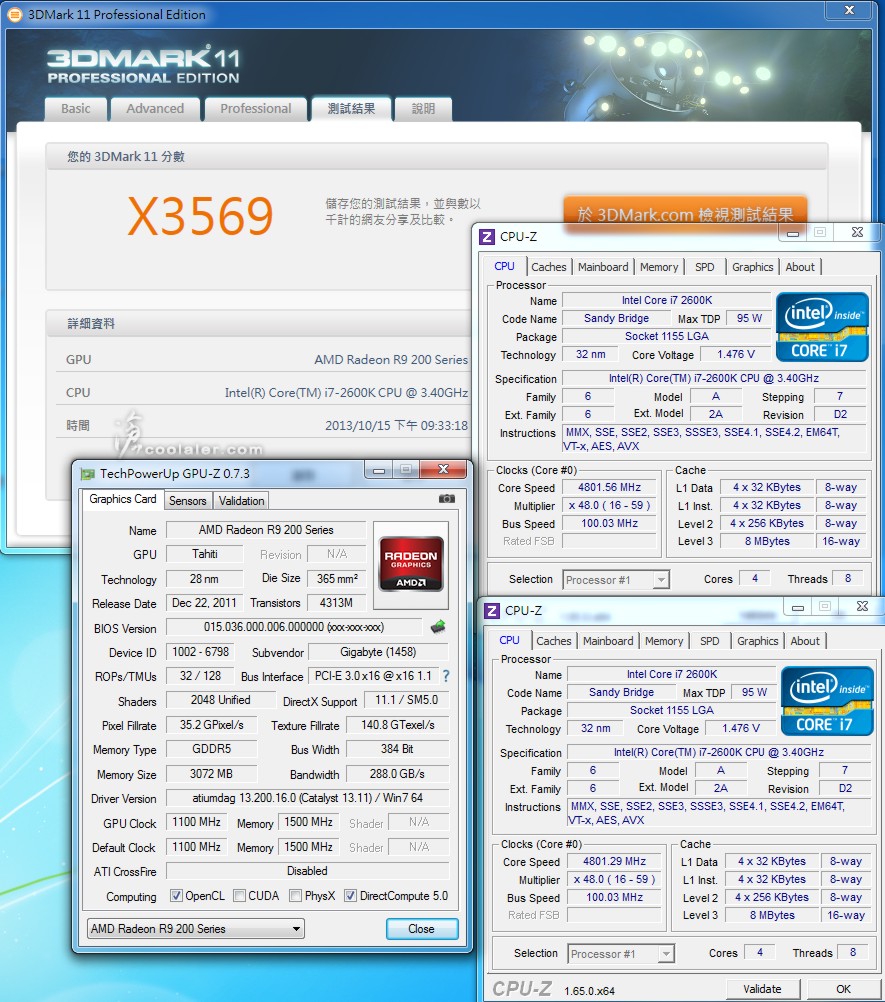The width and height of the screenshot is (885, 1002).
Task: Click the Intel Core i7 logo in upper CPU-Z
Action: (x=822, y=327)
